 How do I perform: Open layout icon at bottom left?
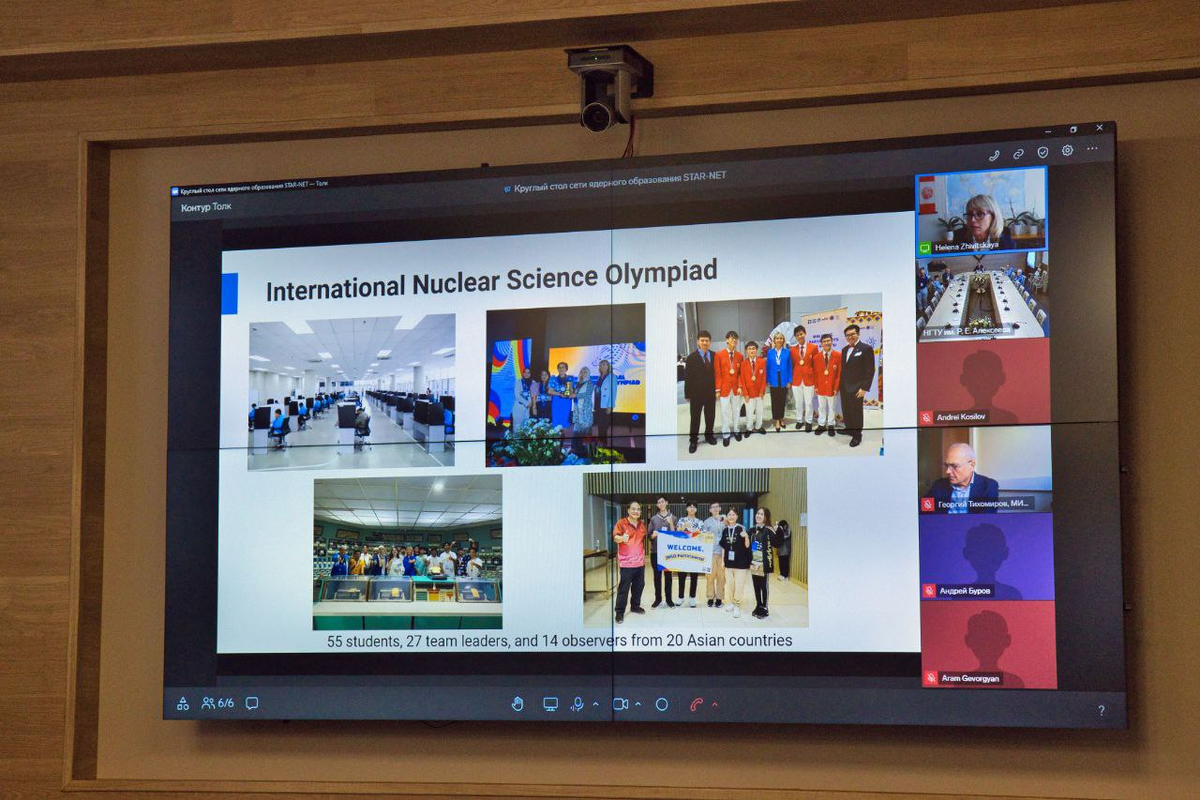coord(183,703)
